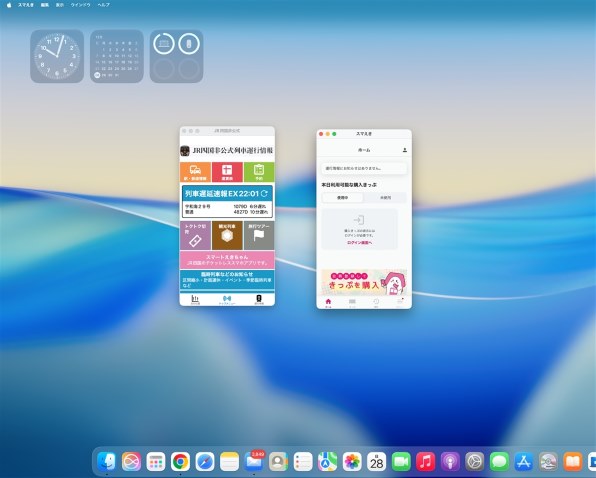The width and height of the screenshot is (596, 478).
Task: Minimize the スマえき window with yellow button
Action: click(328, 134)
